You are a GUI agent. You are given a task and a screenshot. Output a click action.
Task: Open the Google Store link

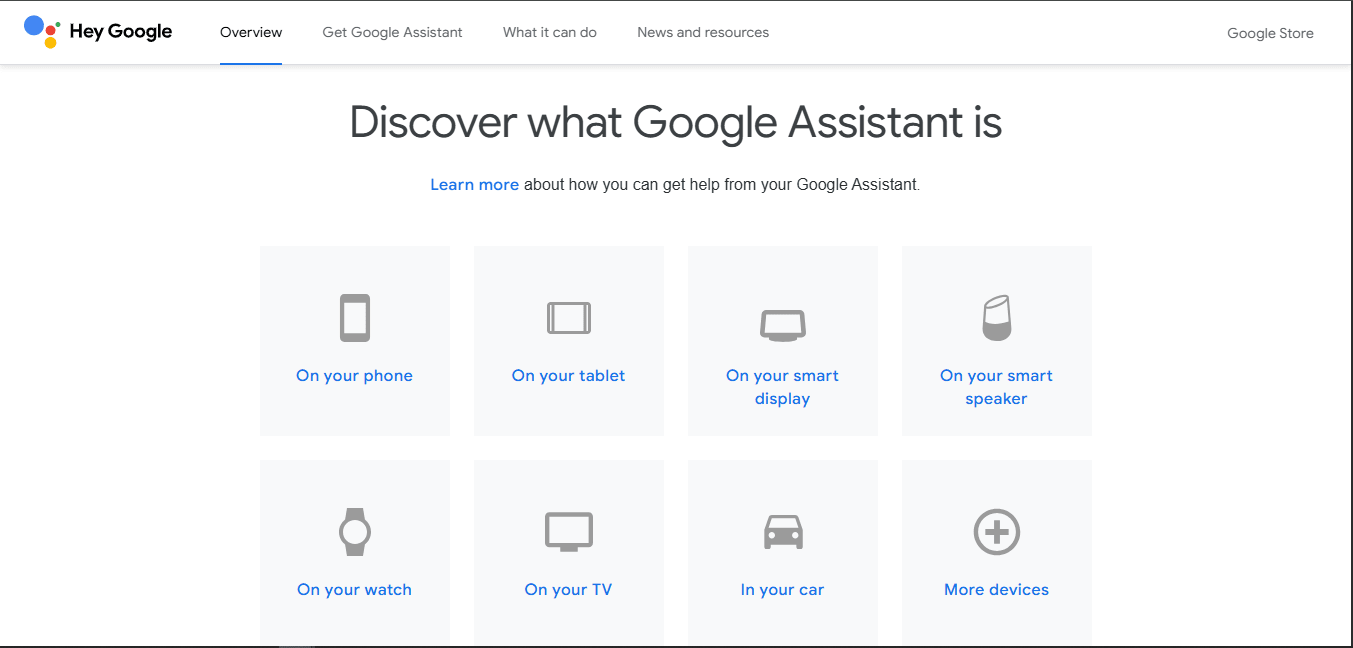[1270, 32]
